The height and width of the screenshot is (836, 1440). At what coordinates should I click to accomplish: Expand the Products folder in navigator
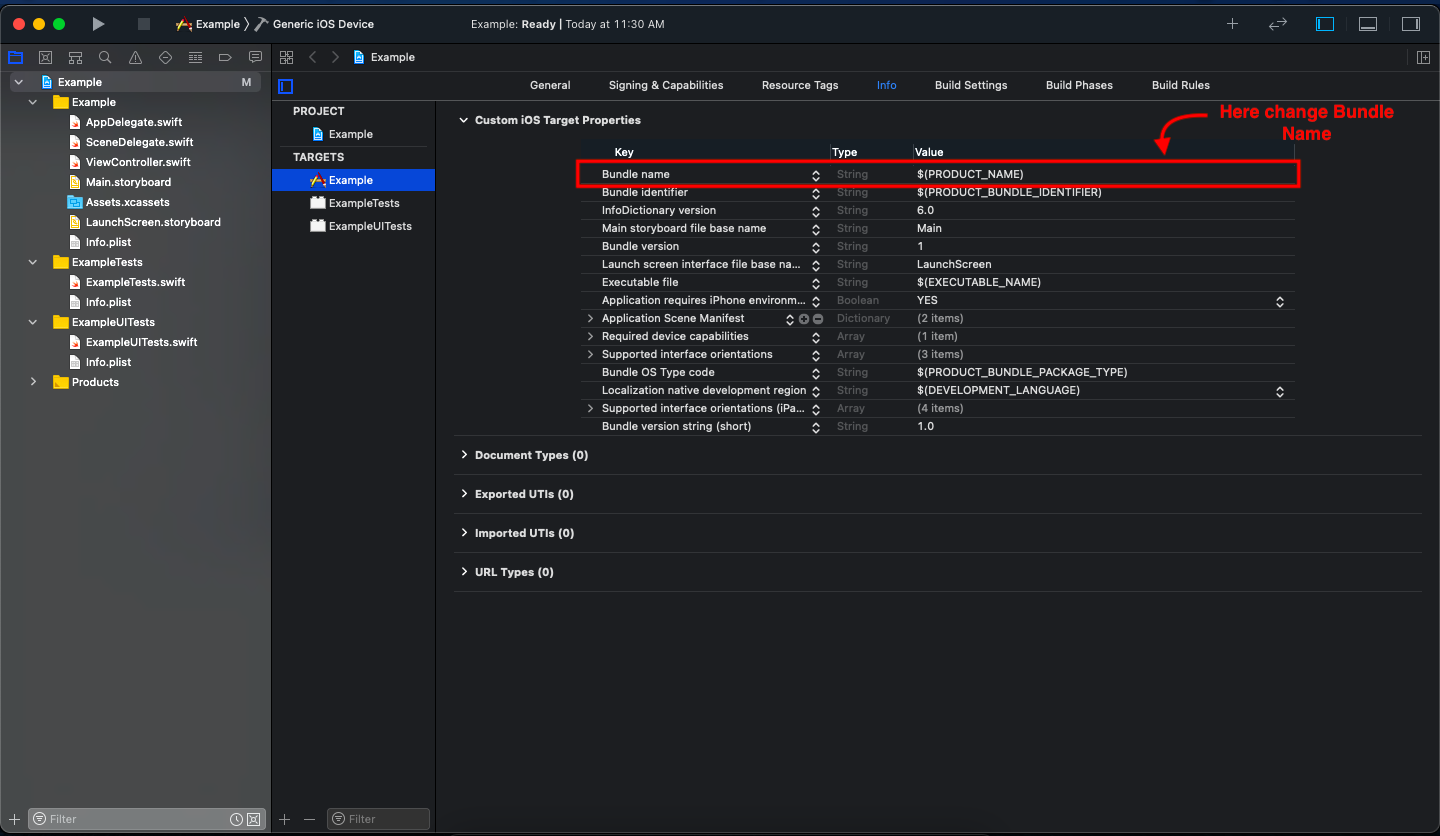(33, 382)
